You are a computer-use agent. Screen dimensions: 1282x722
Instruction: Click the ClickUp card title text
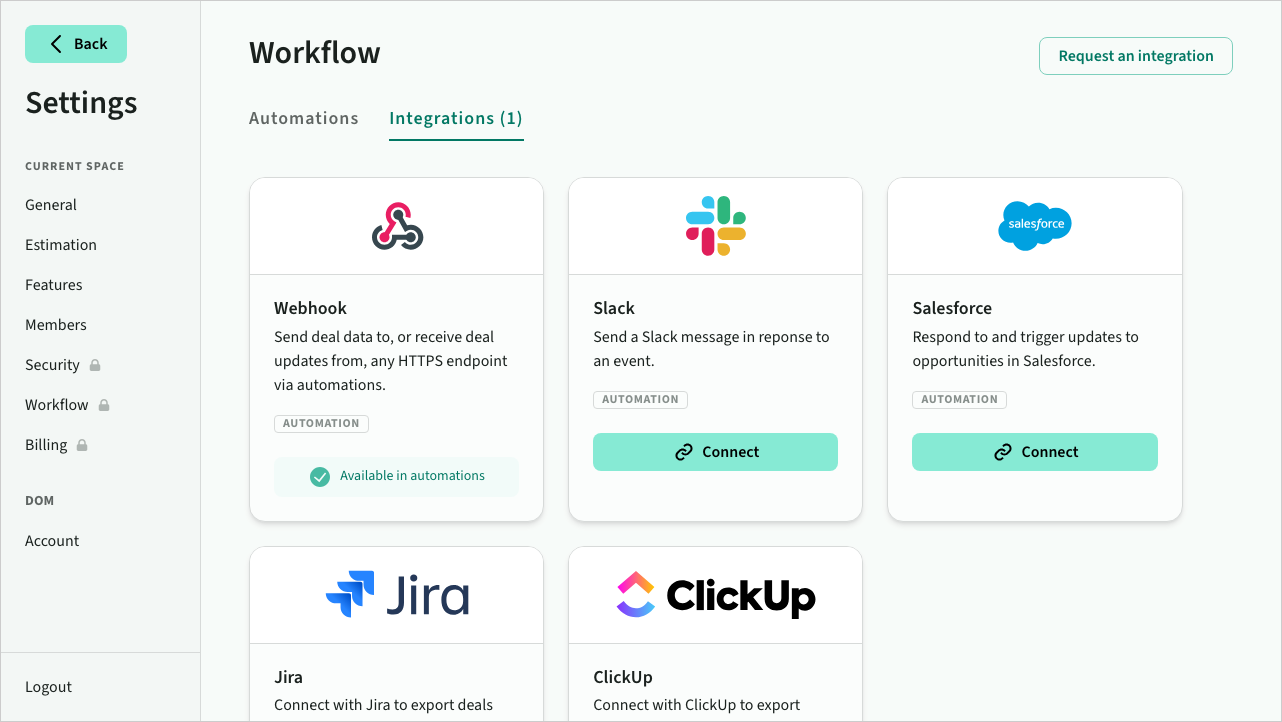[623, 677]
